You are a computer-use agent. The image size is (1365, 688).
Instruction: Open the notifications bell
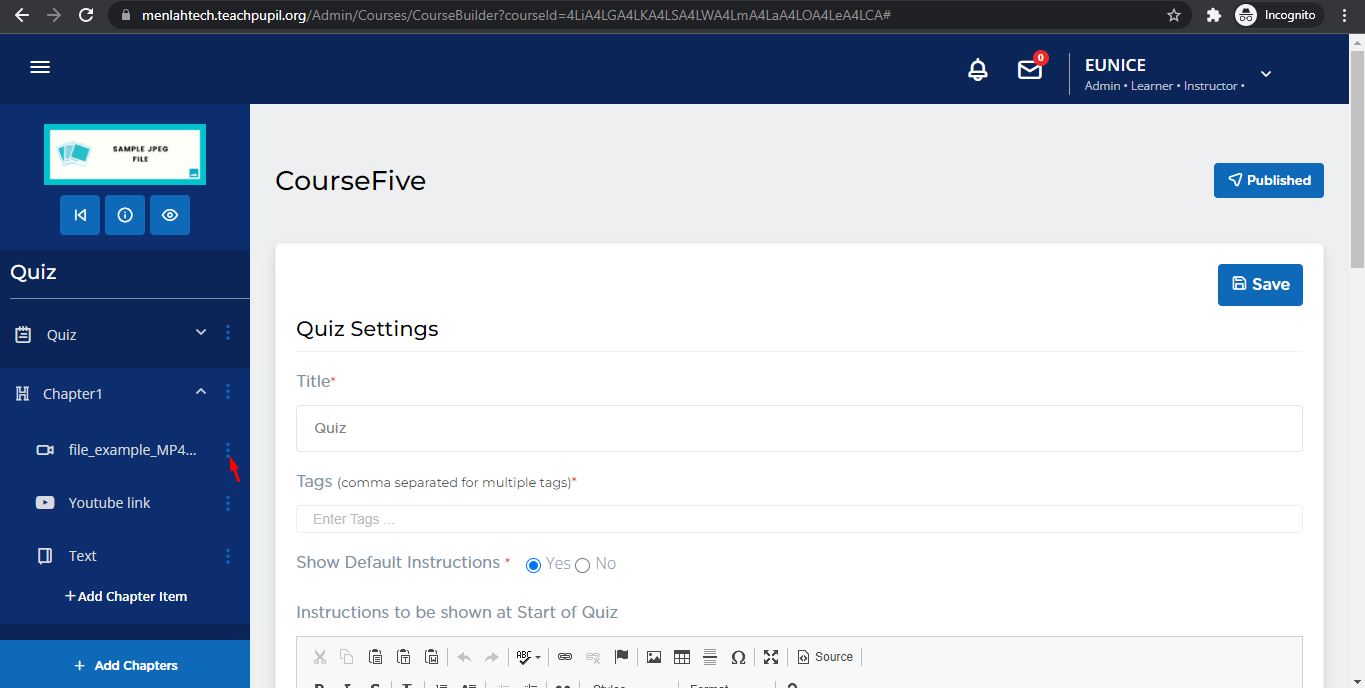pos(978,70)
